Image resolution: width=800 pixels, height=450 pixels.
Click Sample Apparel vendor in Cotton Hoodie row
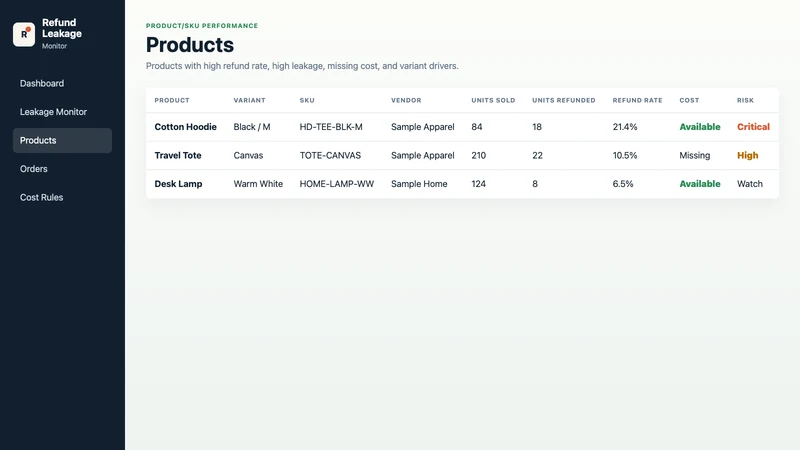[423, 127]
